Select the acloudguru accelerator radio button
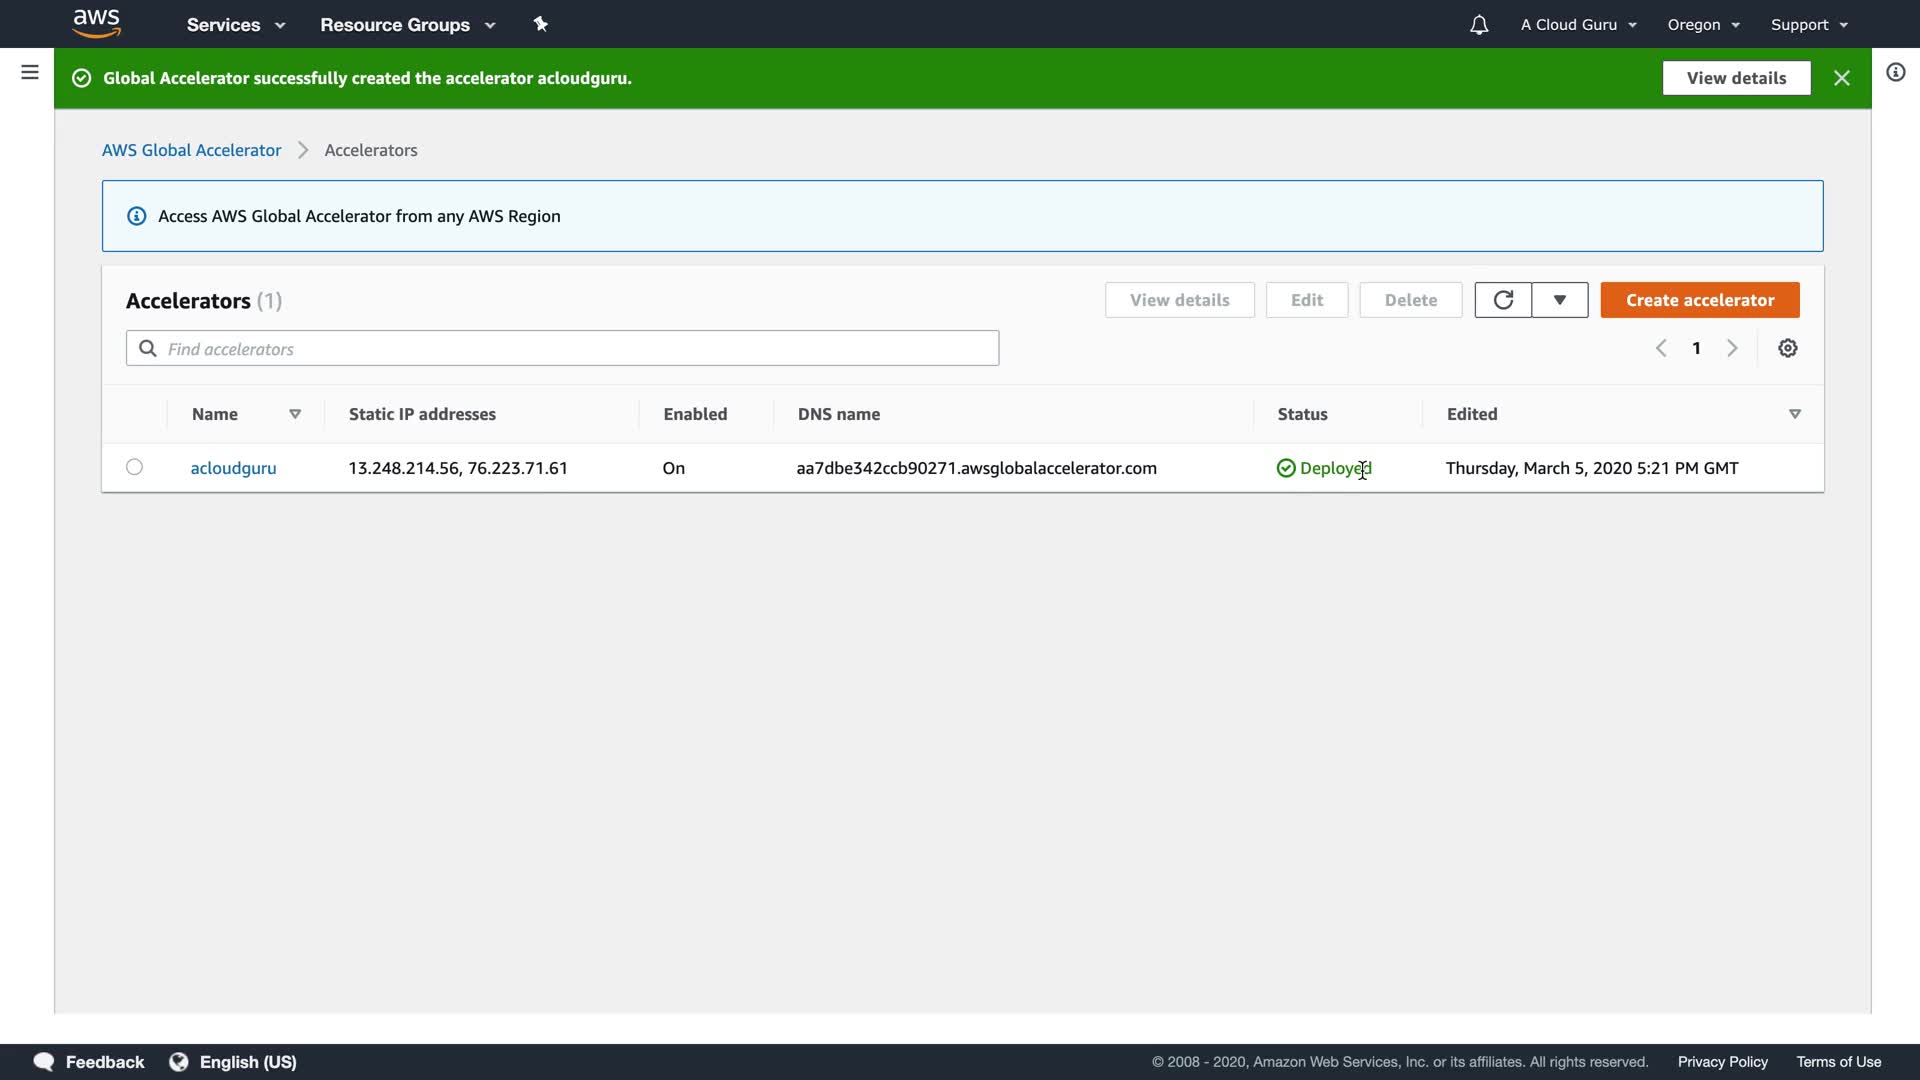The width and height of the screenshot is (1920, 1080). (135, 467)
